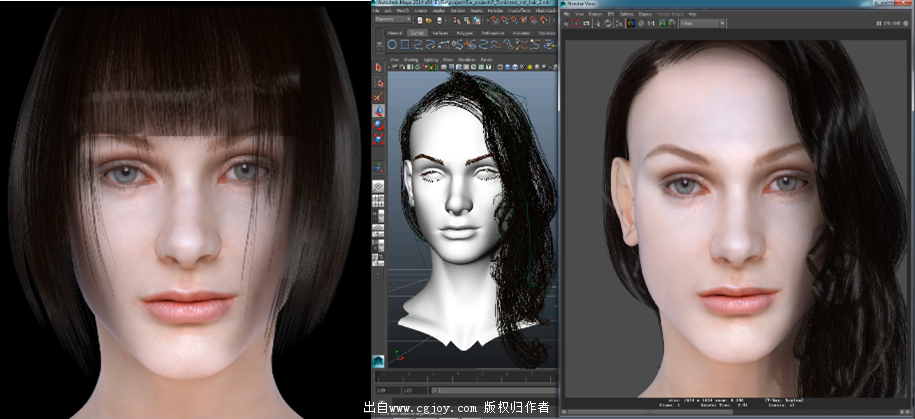The width and height of the screenshot is (915, 419).
Task: Select the arrow Select tool in Maya toolbox
Action: point(378,68)
